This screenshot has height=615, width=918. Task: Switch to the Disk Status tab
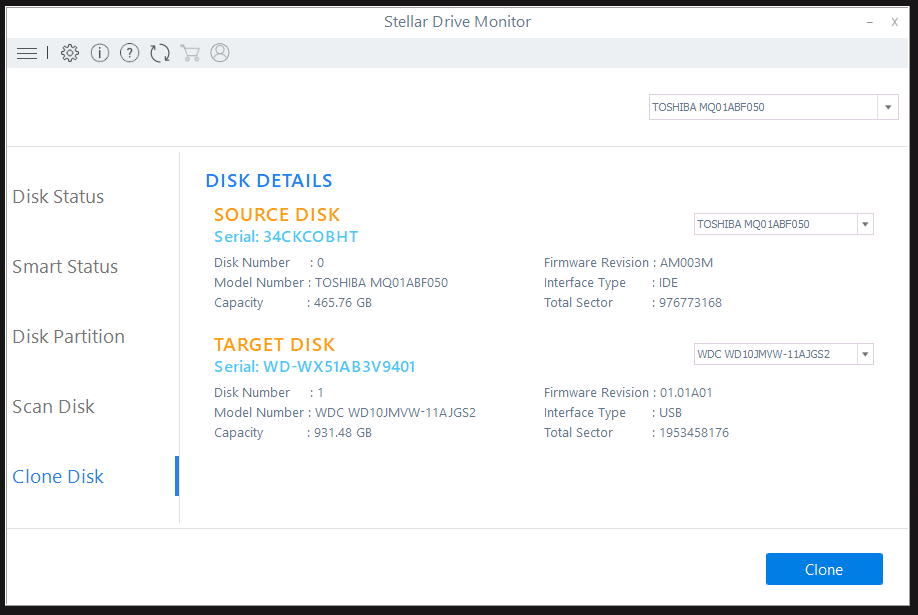(58, 197)
